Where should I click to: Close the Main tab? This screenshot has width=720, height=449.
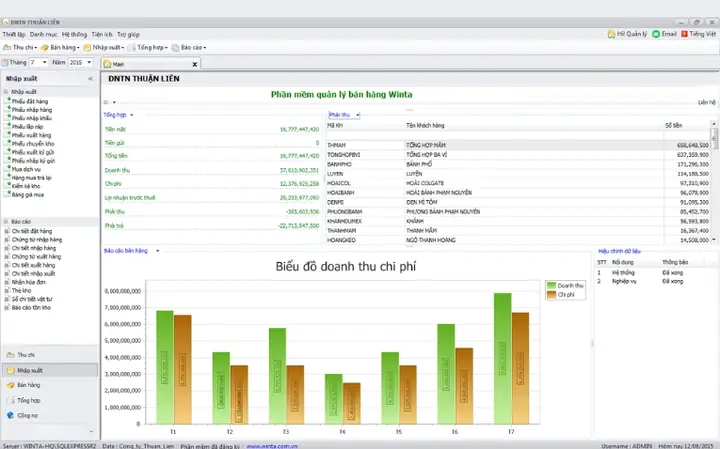tap(195, 64)
